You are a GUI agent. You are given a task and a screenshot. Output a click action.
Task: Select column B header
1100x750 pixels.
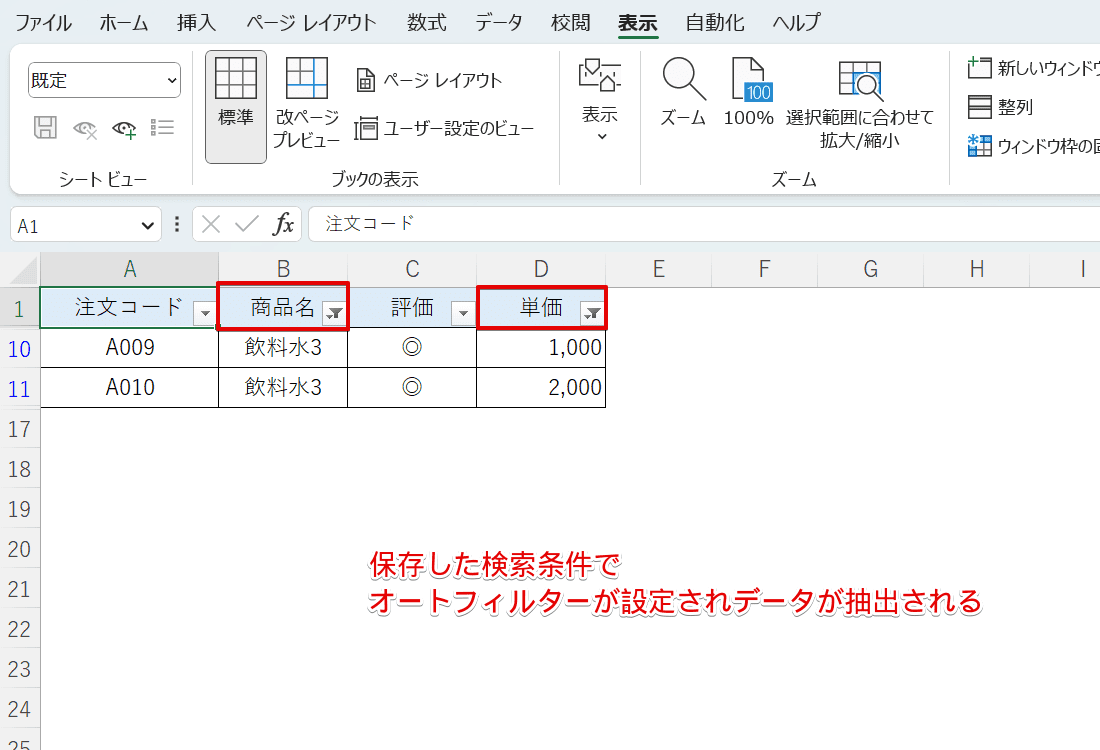(x=283, y=269)
